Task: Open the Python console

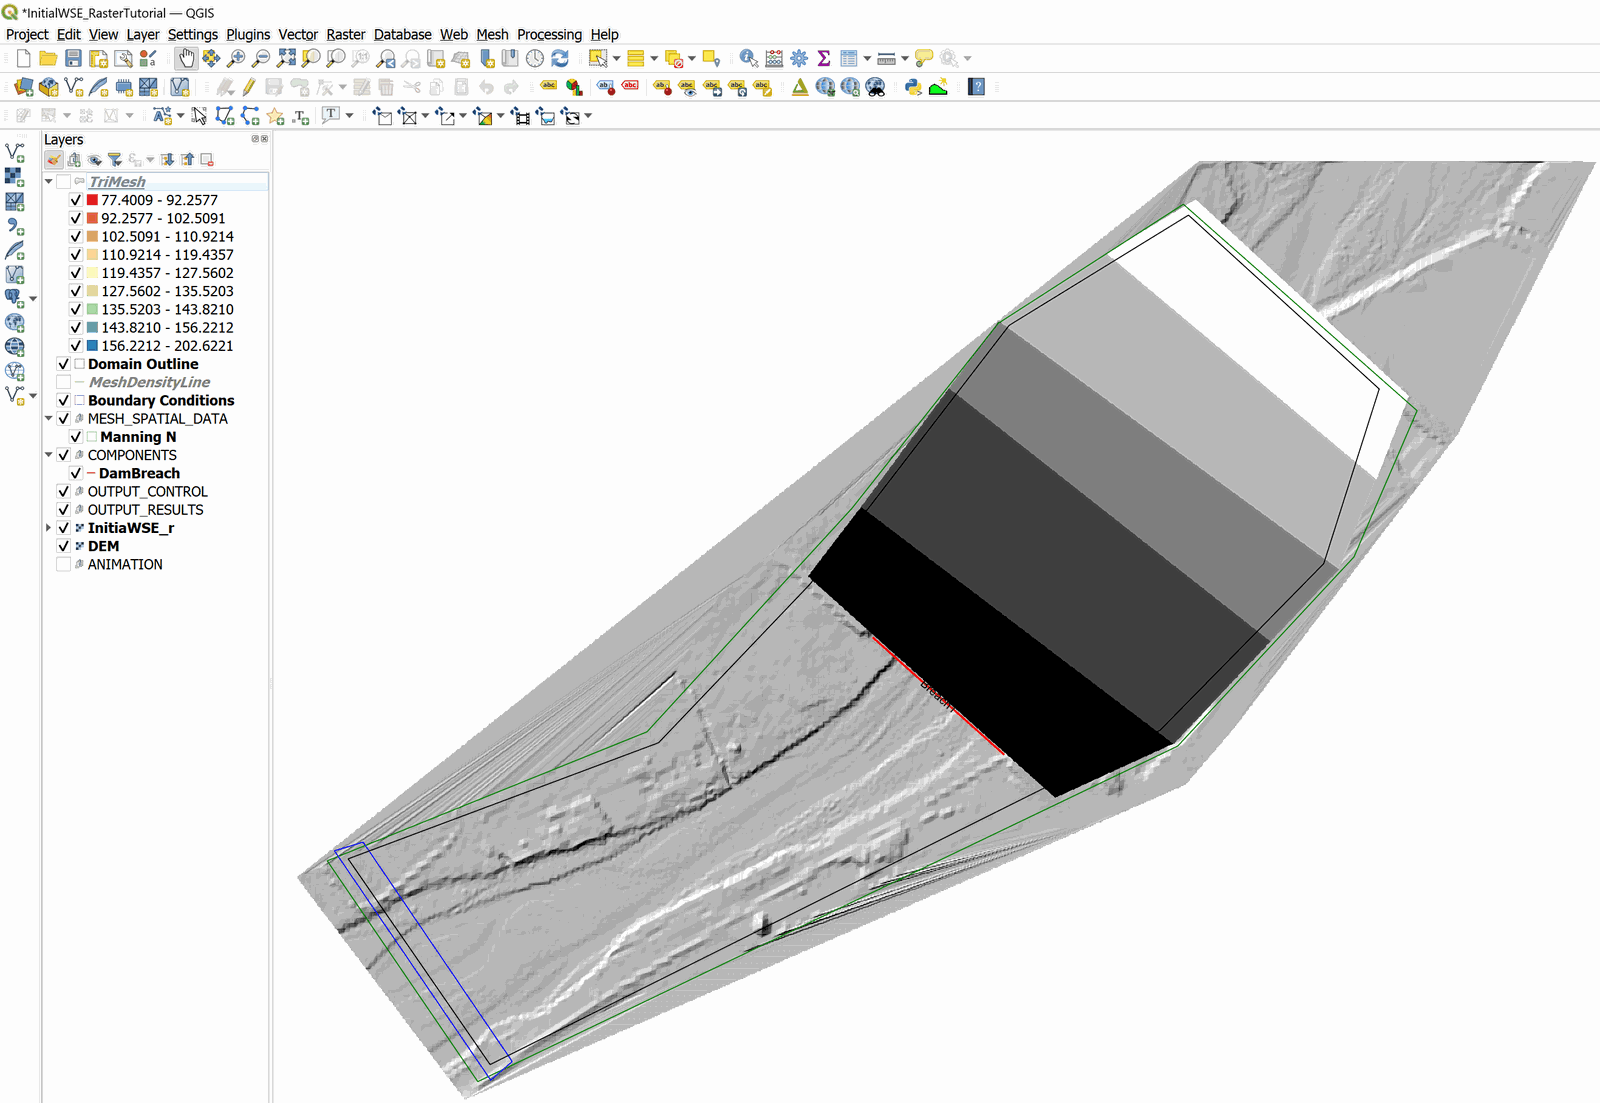Action: [913, 87]
